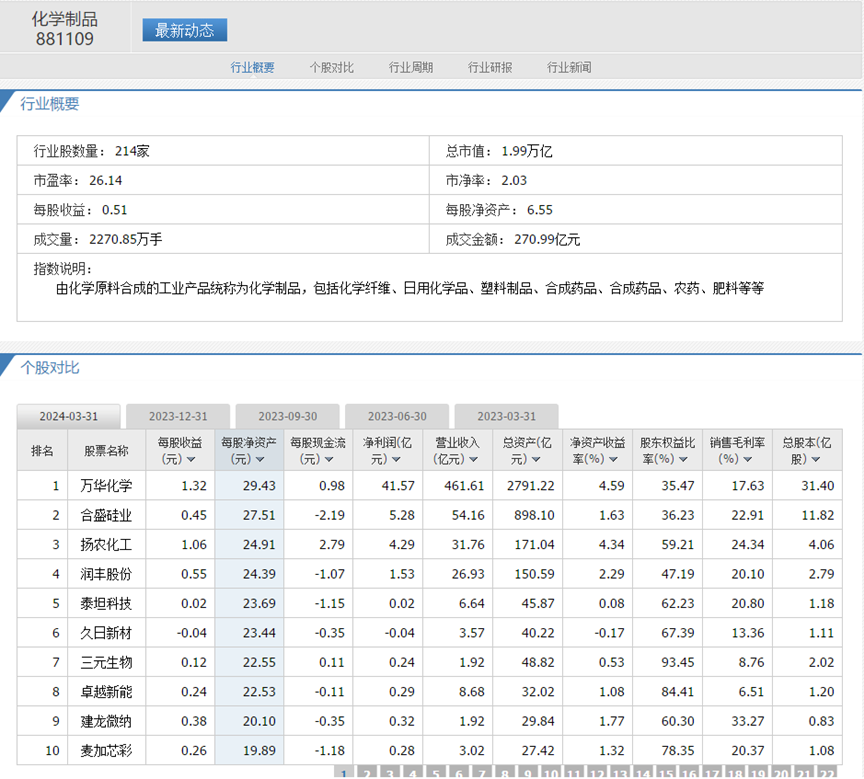Click the 总市值 1.99万亿 entry
This screenshot has height=779, width=864.
tap(499, 151)
